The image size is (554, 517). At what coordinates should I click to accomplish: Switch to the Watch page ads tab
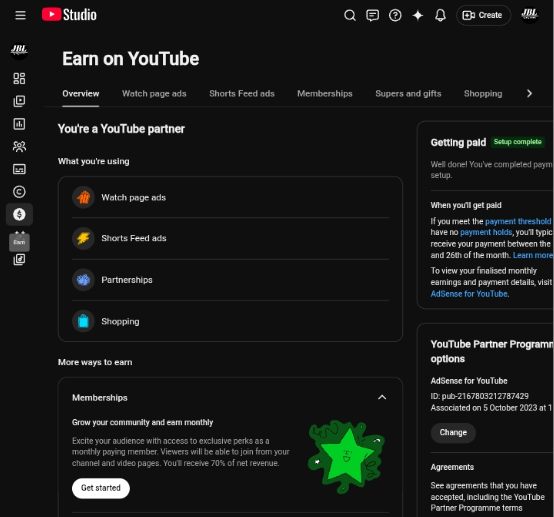pos(154,94)
